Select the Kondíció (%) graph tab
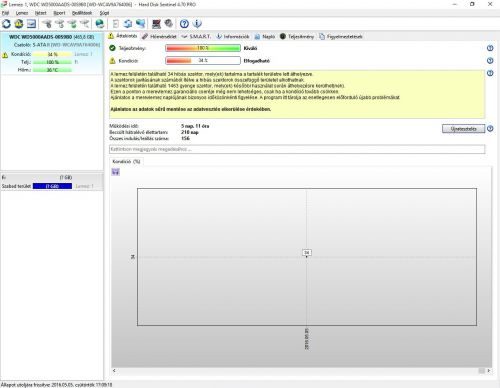The image size is (500, 388). pos(126,162)
